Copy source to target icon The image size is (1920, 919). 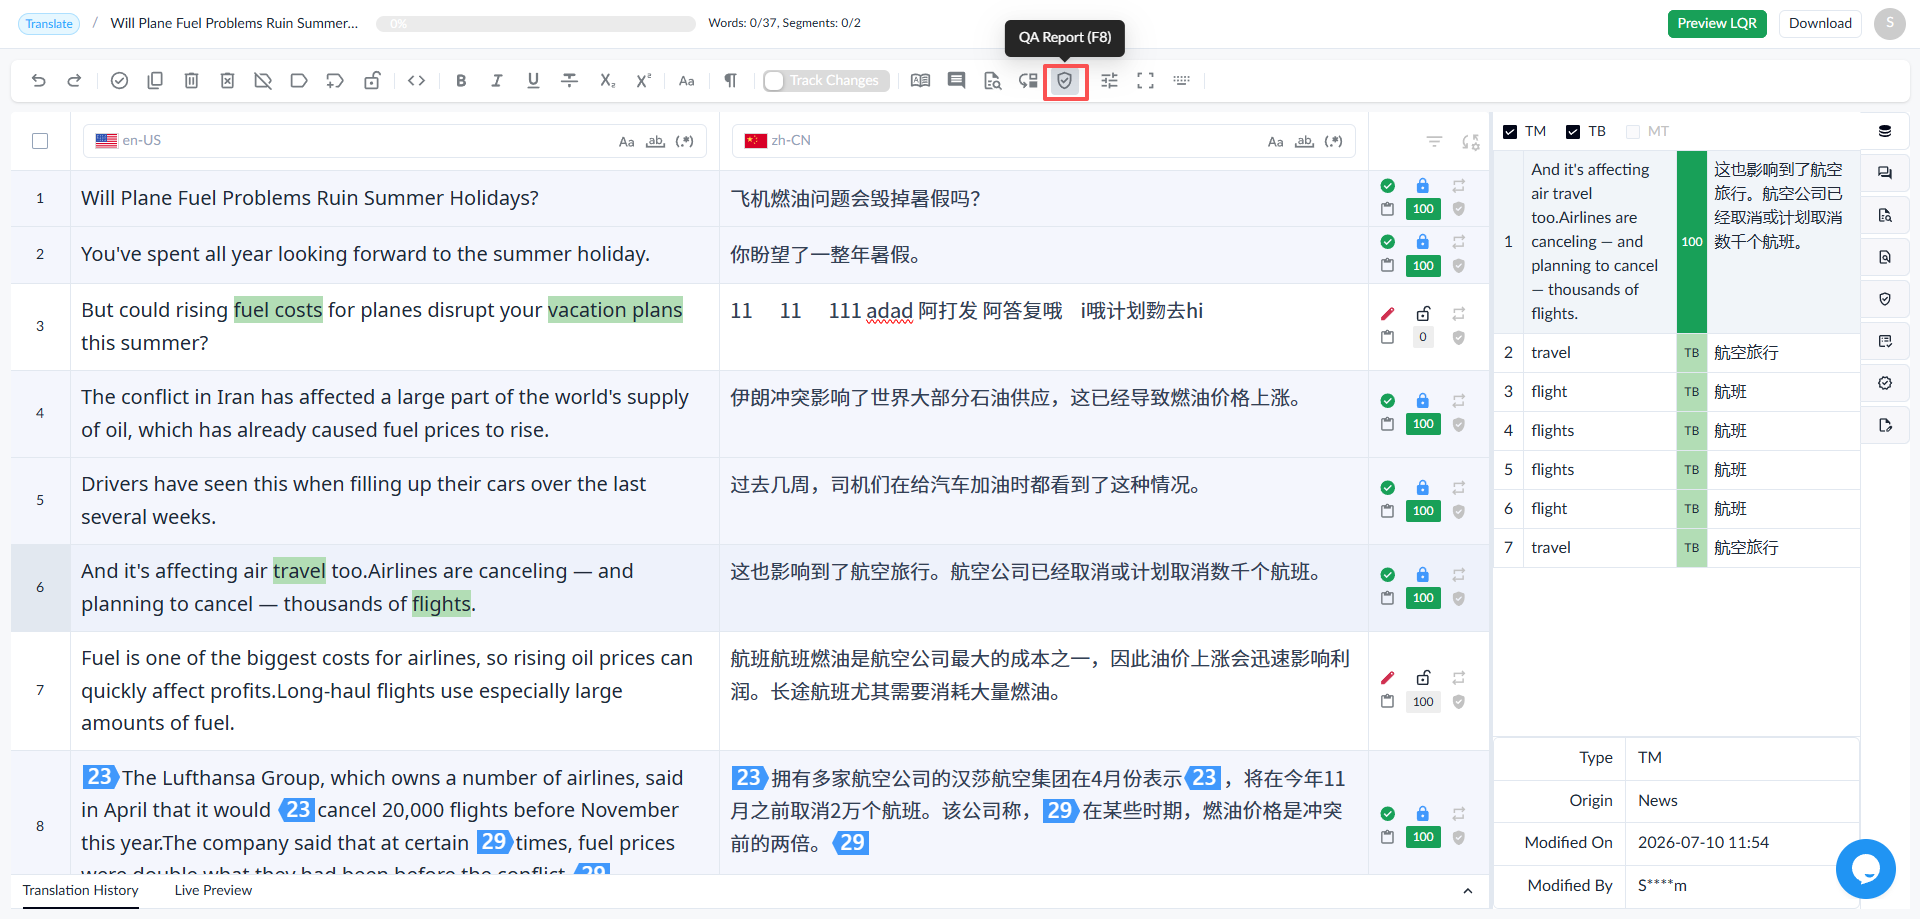click(x=155, y=81)
